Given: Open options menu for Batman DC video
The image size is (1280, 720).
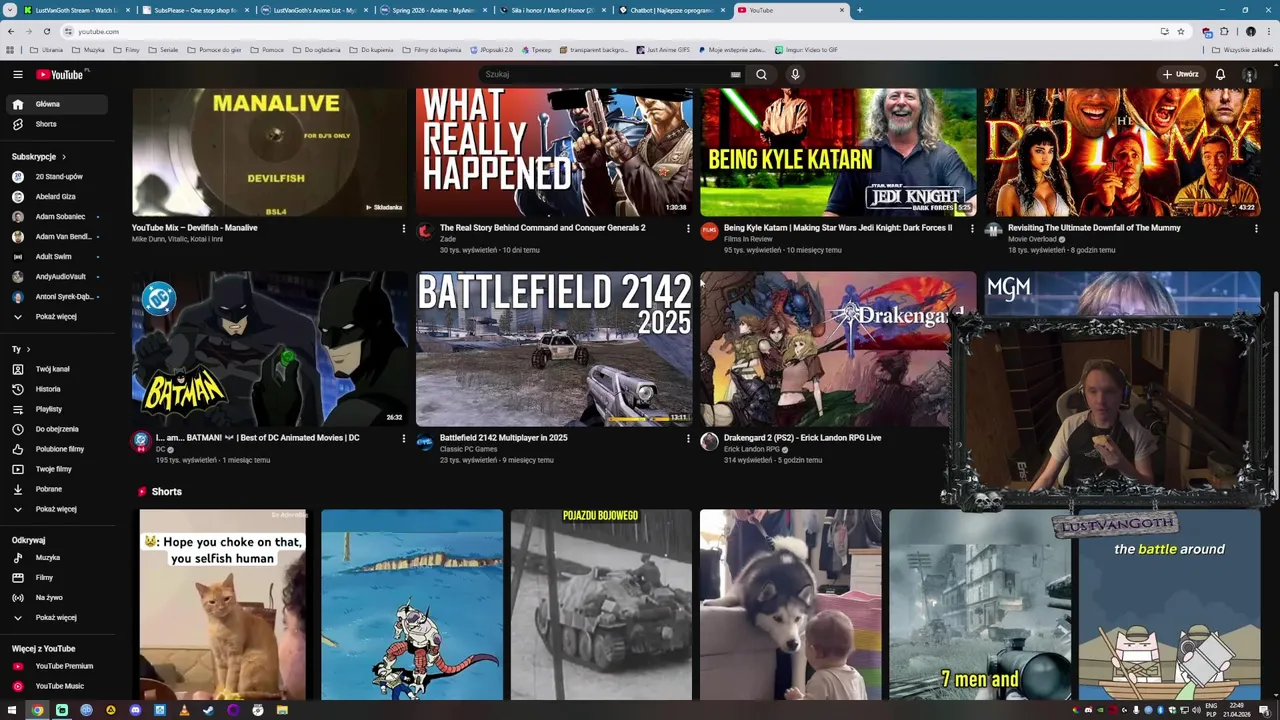Looking at the screenshot, I should pyautogui.click(x=404, y=439).
